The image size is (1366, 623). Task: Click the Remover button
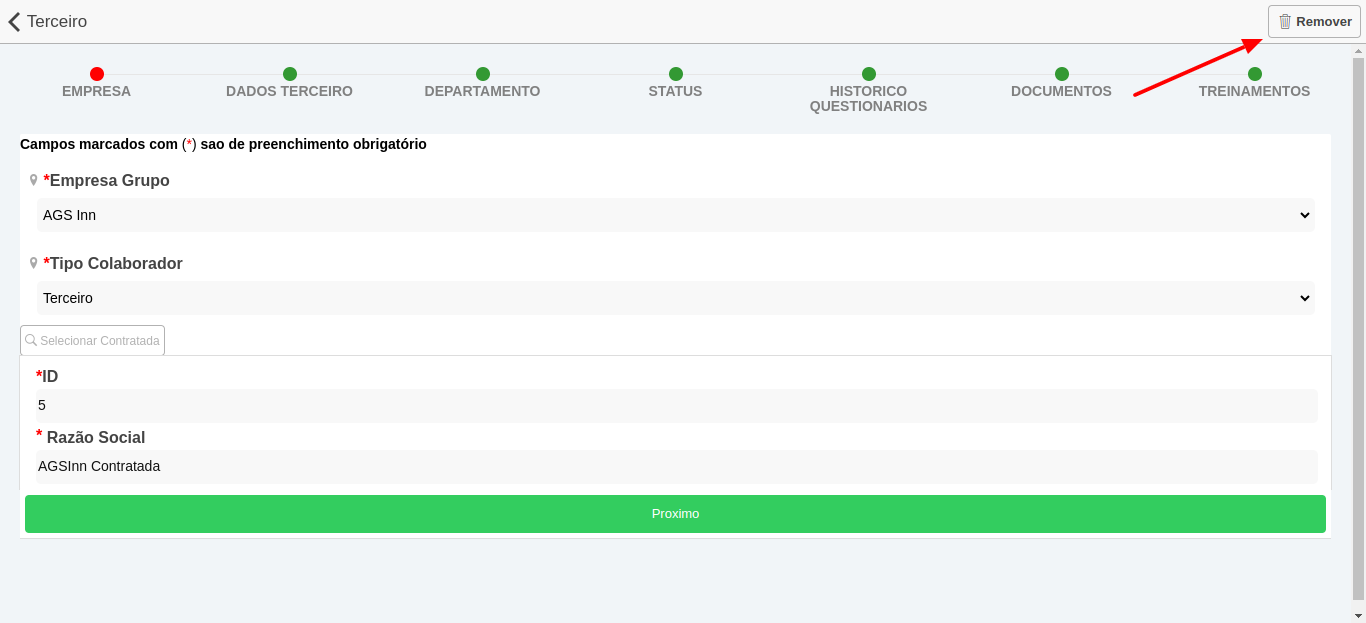[x=1313, y=21]
